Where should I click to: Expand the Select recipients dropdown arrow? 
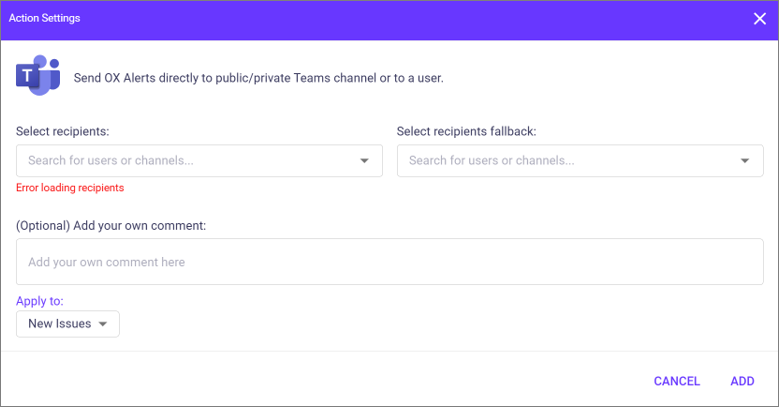pyautogui.click(x=364, y=161)
